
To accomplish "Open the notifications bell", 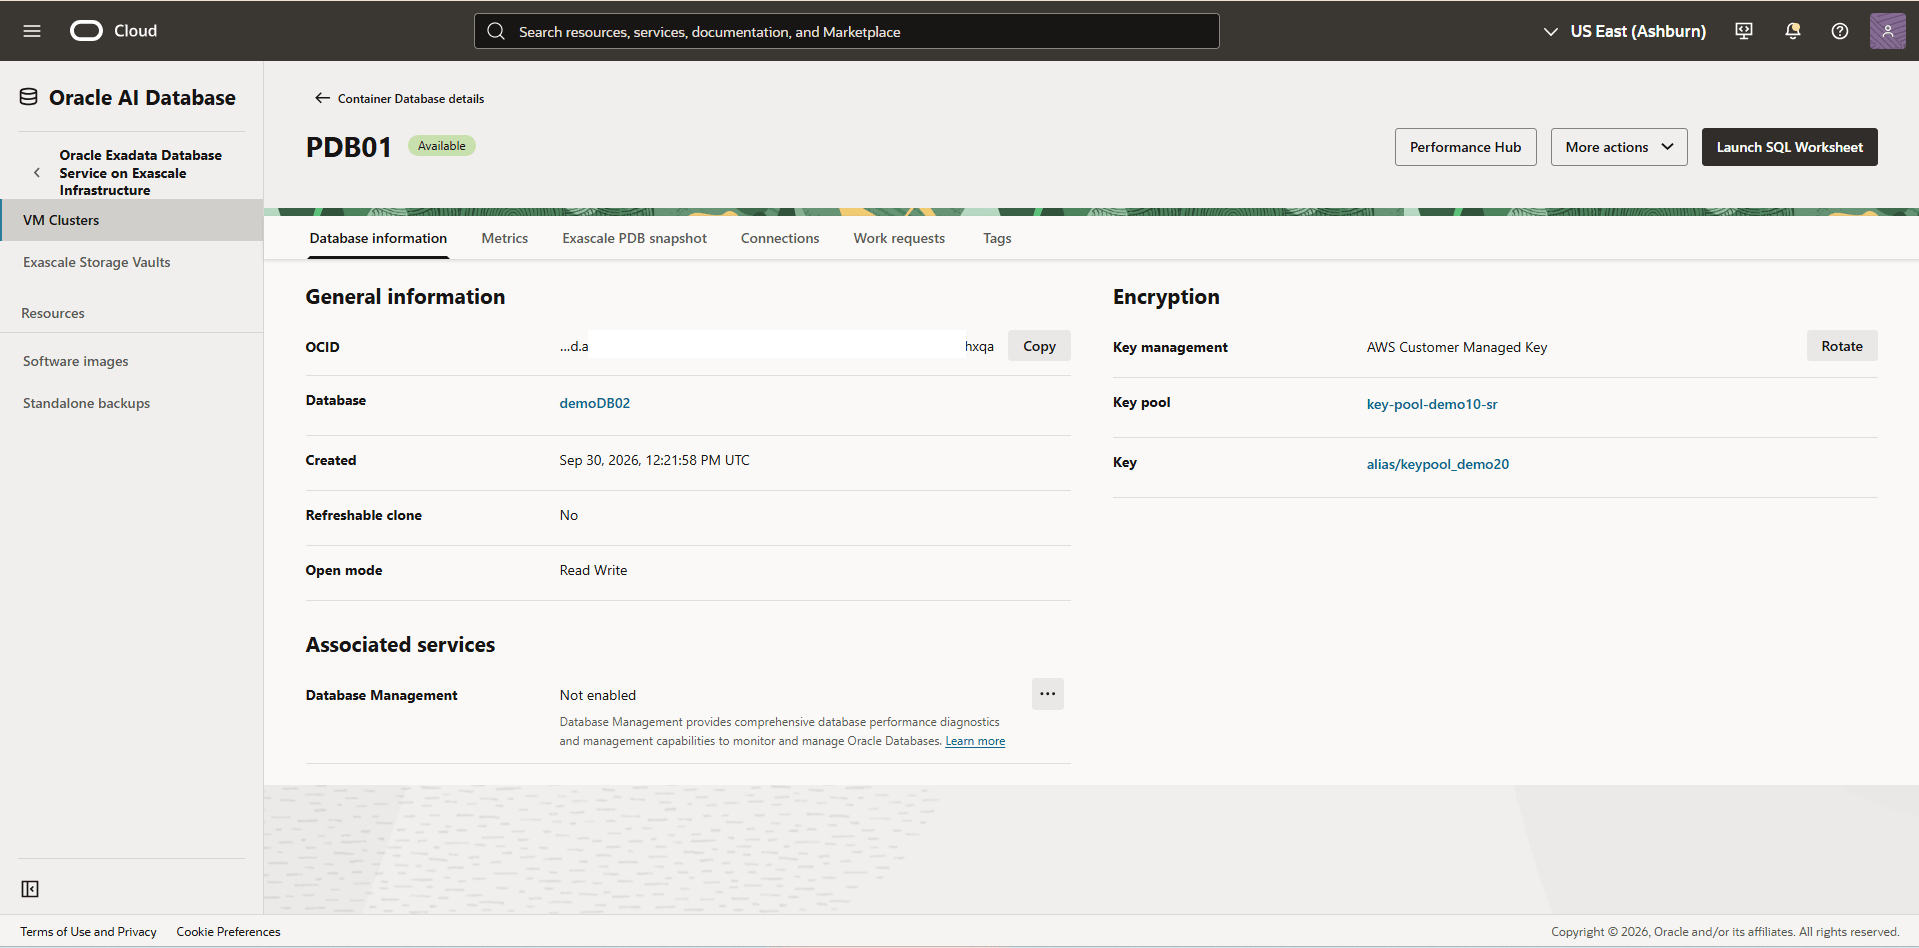I will pyautogui.click(x=1793, y=31).
